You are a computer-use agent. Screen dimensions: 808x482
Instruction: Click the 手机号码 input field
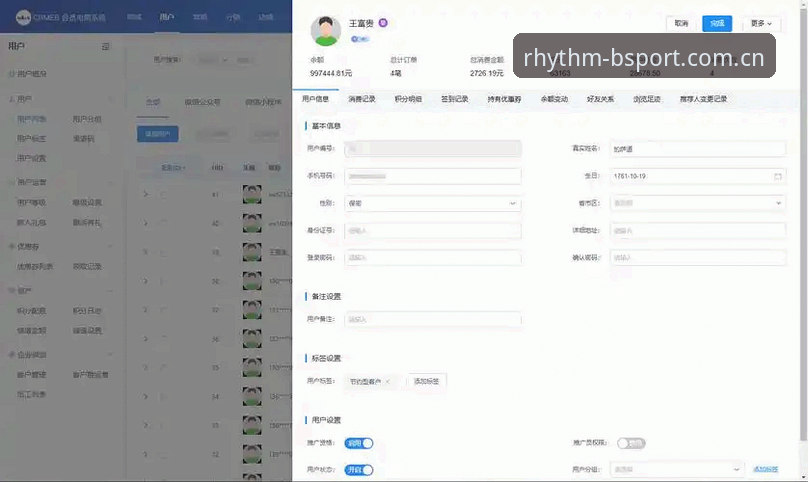click(x=433, y=176)
